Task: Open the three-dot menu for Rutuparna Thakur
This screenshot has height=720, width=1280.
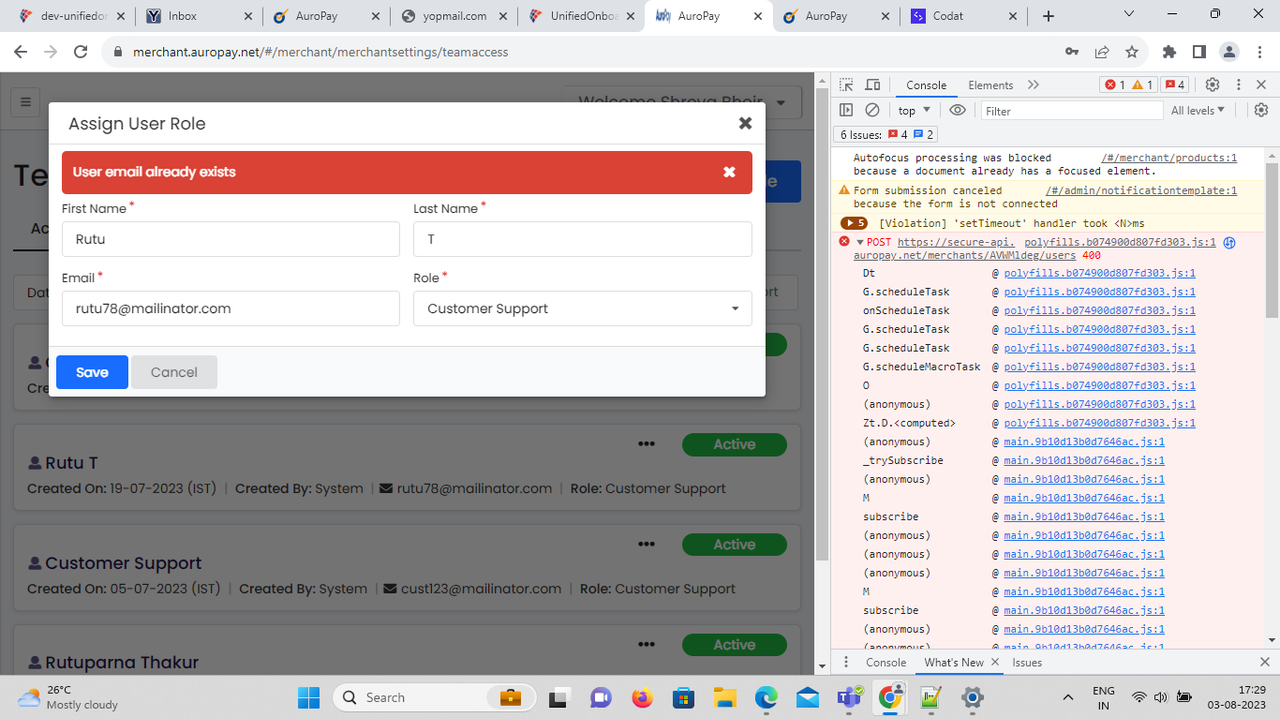Action: coord(646,644)
